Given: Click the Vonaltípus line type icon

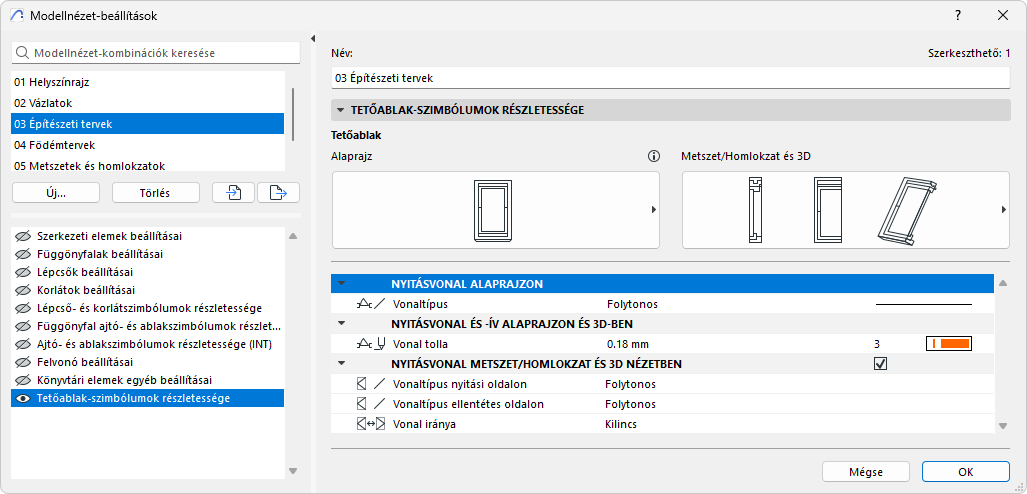Looking at the screenshot, I should tap(370, 303).
